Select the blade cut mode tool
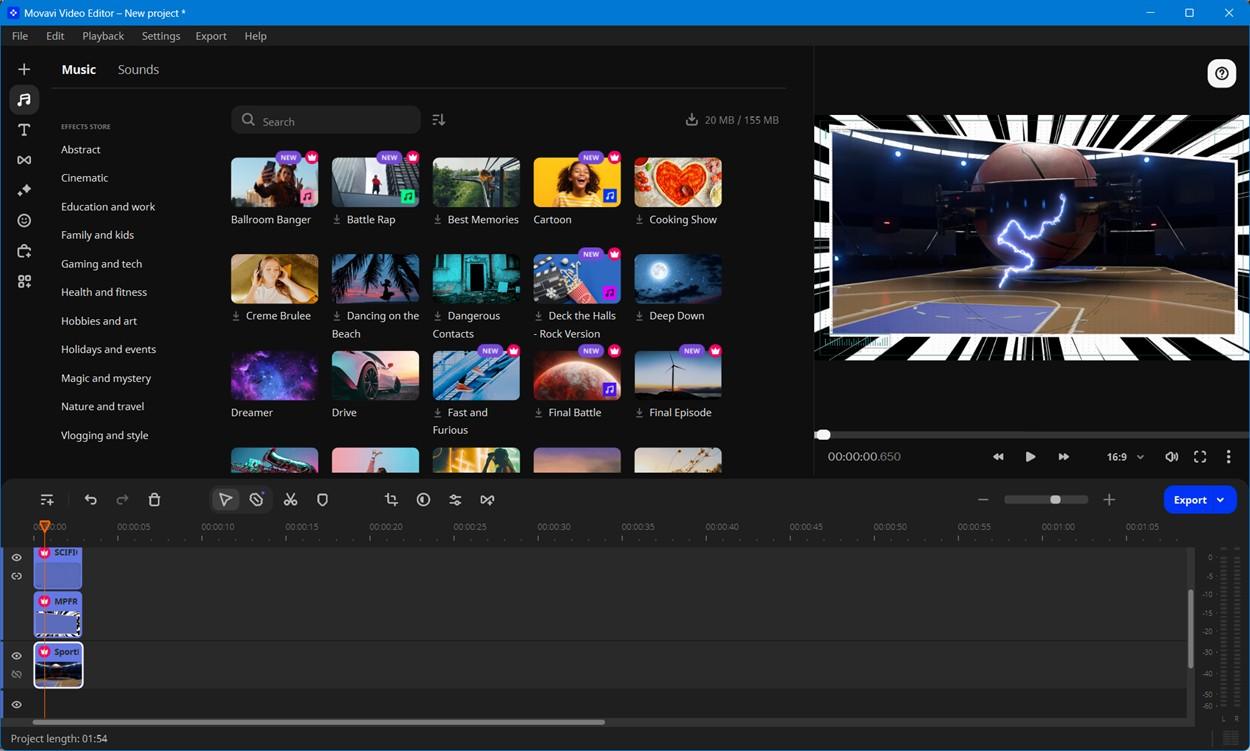Image resolution: width=1250 pixels, height=751 pixels. 257,500
